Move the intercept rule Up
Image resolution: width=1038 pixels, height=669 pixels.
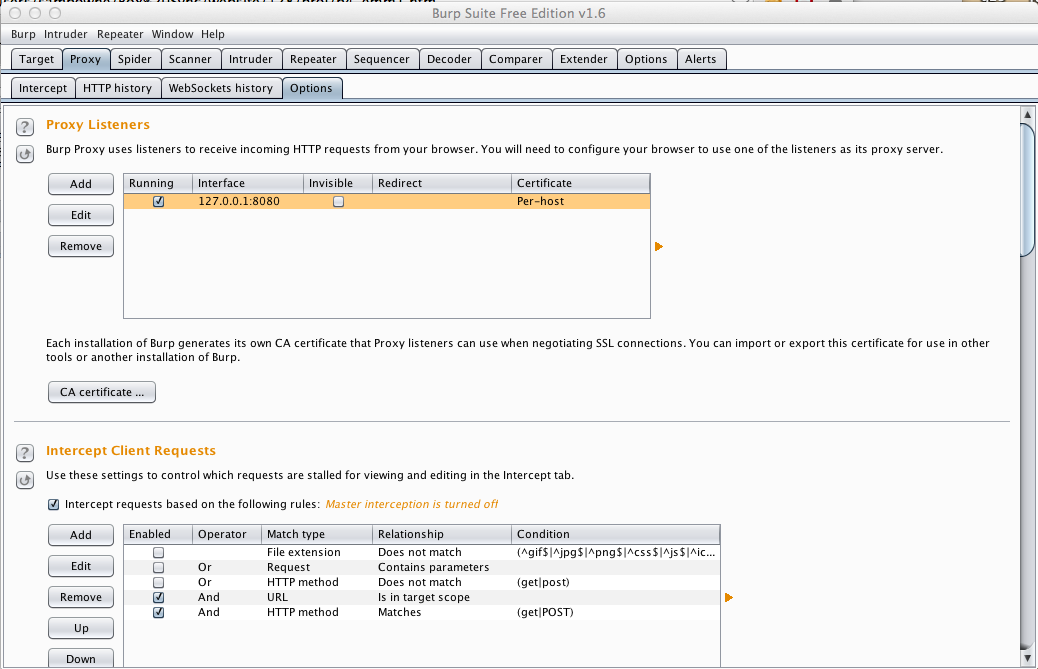81,628
